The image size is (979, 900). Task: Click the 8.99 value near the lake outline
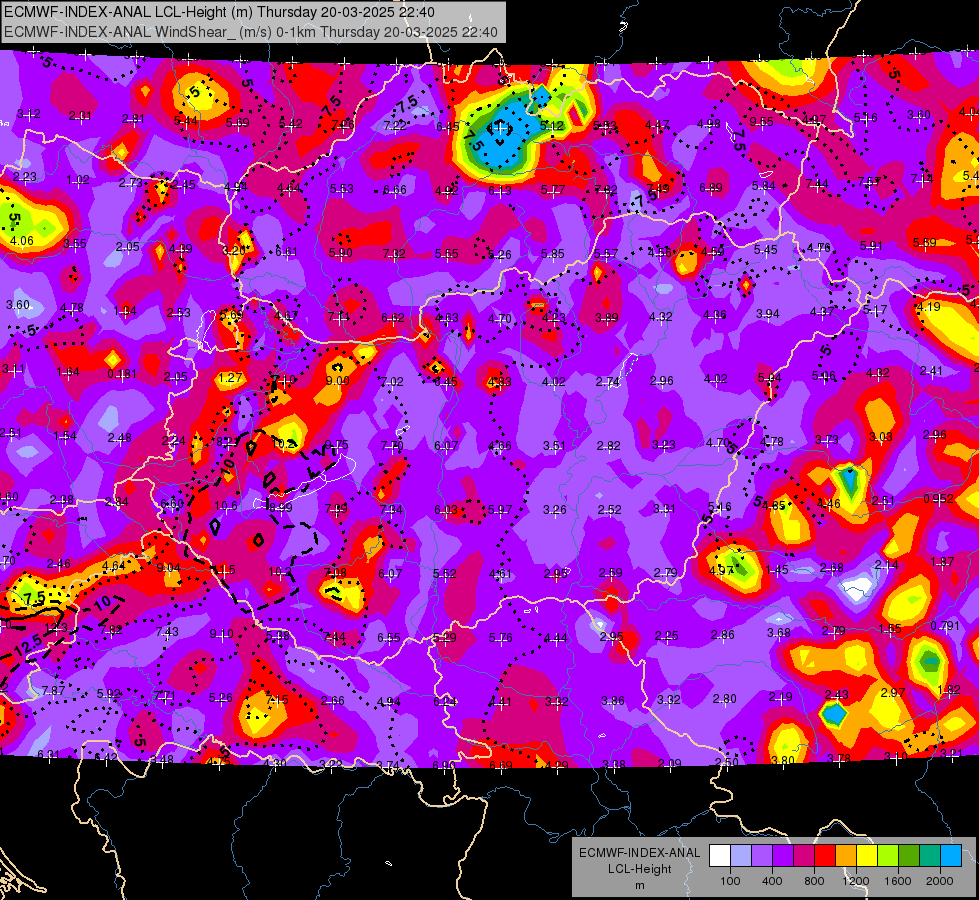coord(280,508)
